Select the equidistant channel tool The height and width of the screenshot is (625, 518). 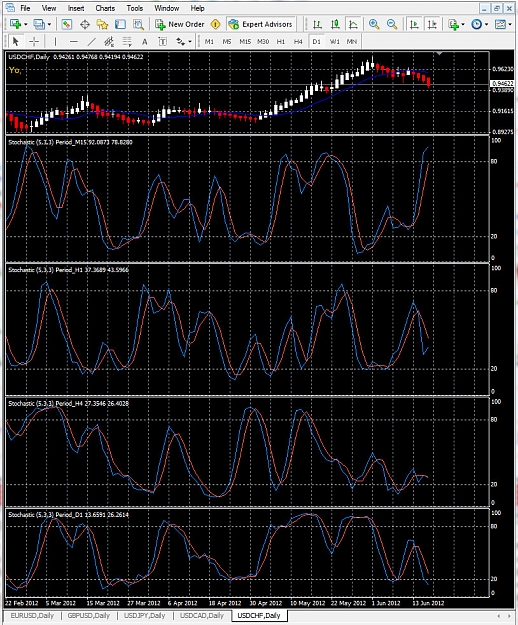pos(109,41)
